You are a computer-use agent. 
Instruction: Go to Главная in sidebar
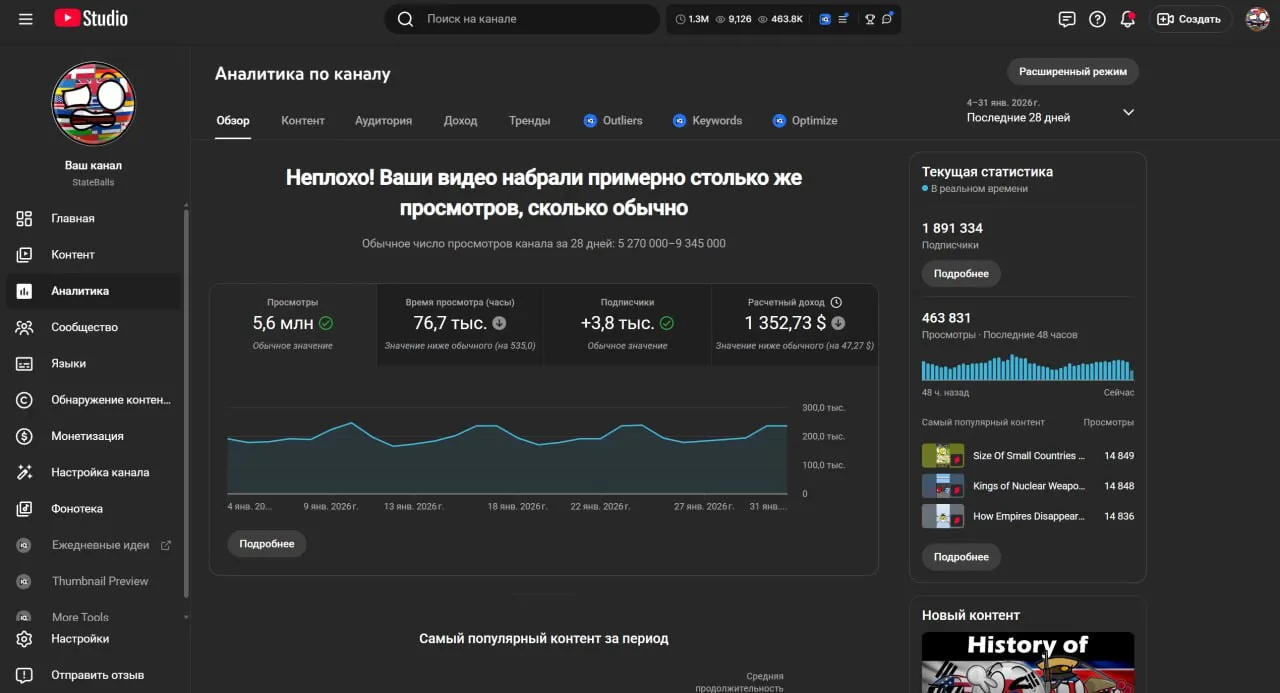pyautogui.click(x=94, y=218)
